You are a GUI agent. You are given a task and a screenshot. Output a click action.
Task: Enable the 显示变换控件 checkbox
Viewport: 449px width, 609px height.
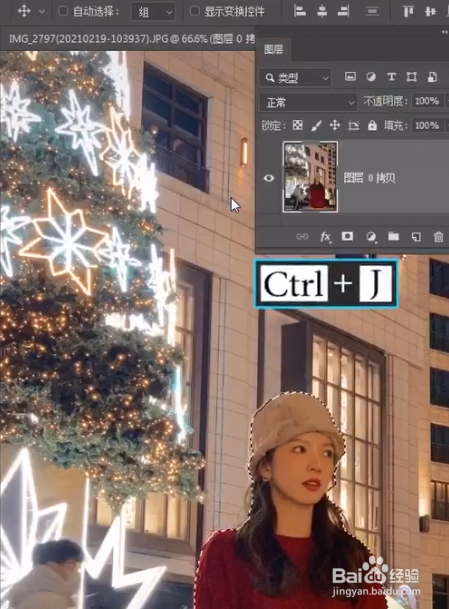point(195,11)
